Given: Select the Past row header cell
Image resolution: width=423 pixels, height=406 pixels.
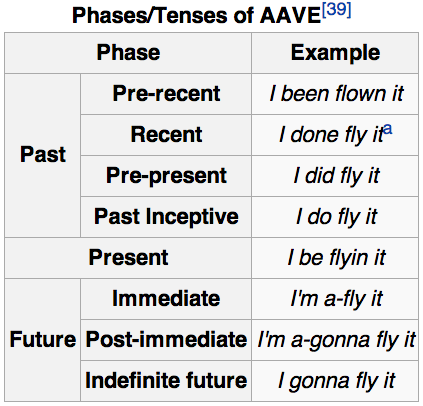Looking at the screenshot, I should click(x=43, y=155).
